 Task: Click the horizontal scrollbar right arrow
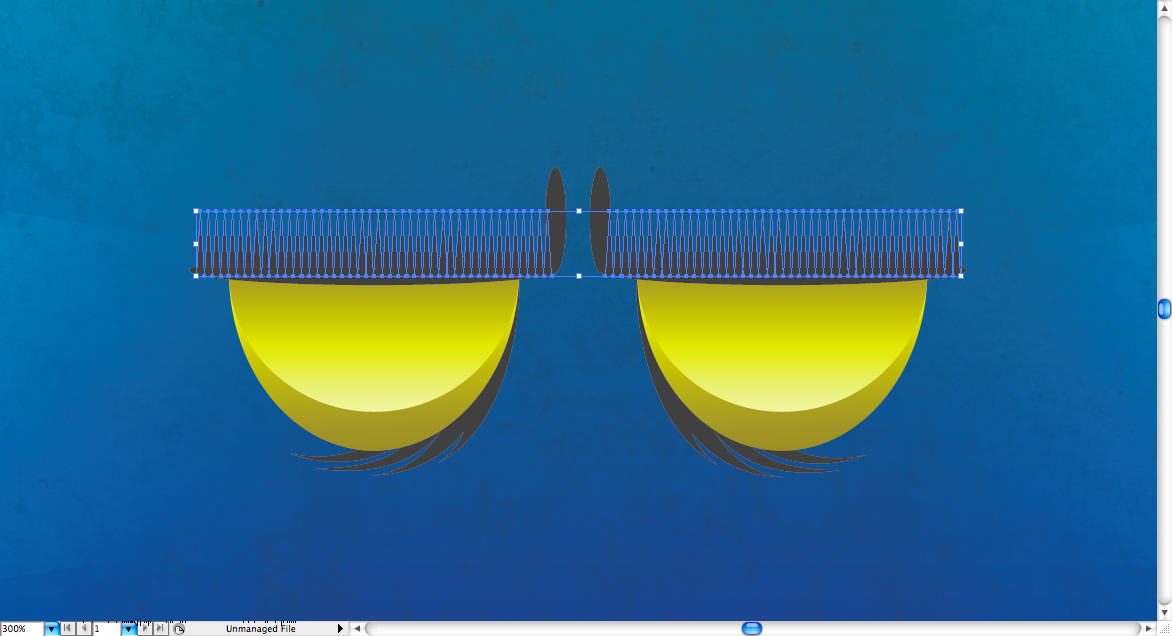pyautogui.click(x=1149, y=629)
